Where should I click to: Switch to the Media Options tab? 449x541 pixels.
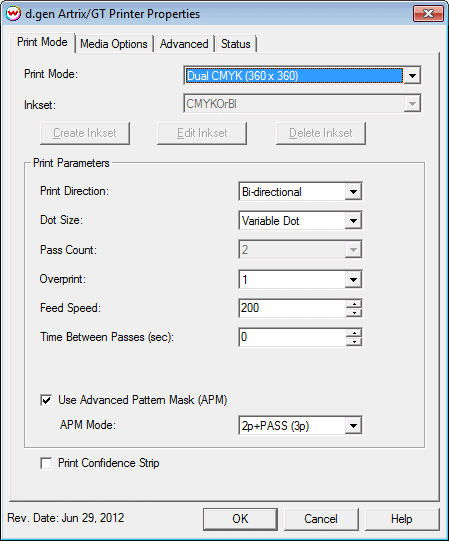(x=114, y=44)
